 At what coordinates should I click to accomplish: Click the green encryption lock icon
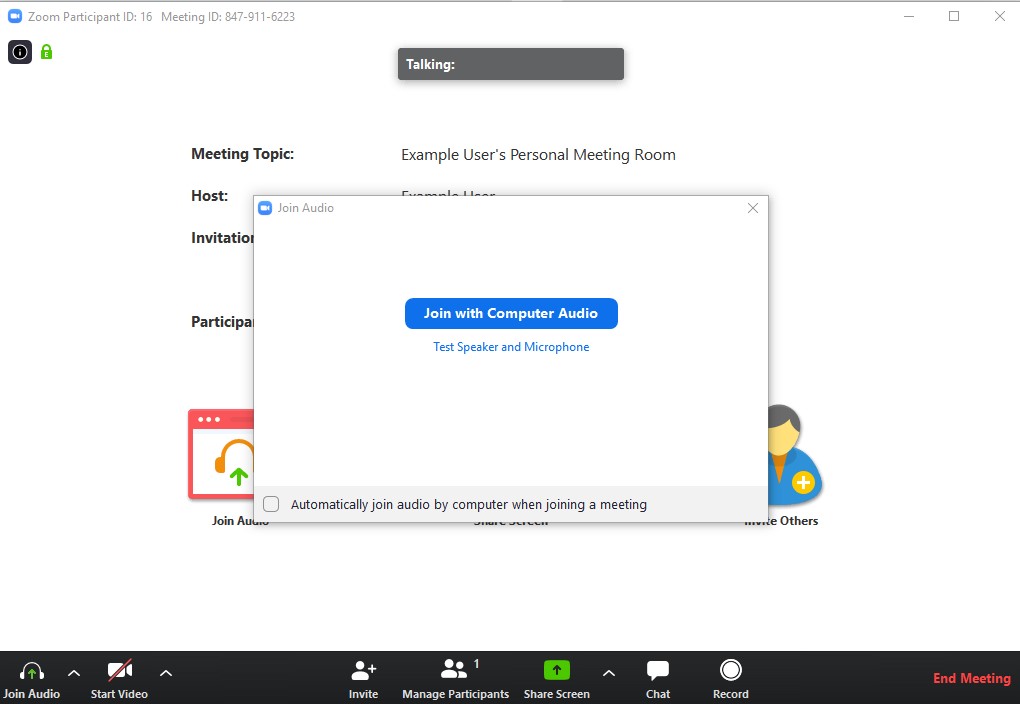click(x=46, y=51)
